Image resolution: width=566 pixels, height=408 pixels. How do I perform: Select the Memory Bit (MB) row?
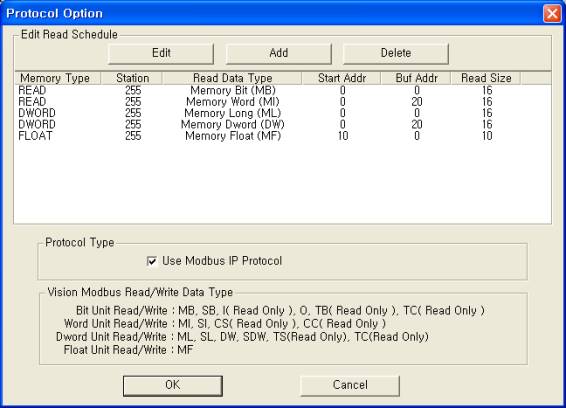tap(283, 90)
